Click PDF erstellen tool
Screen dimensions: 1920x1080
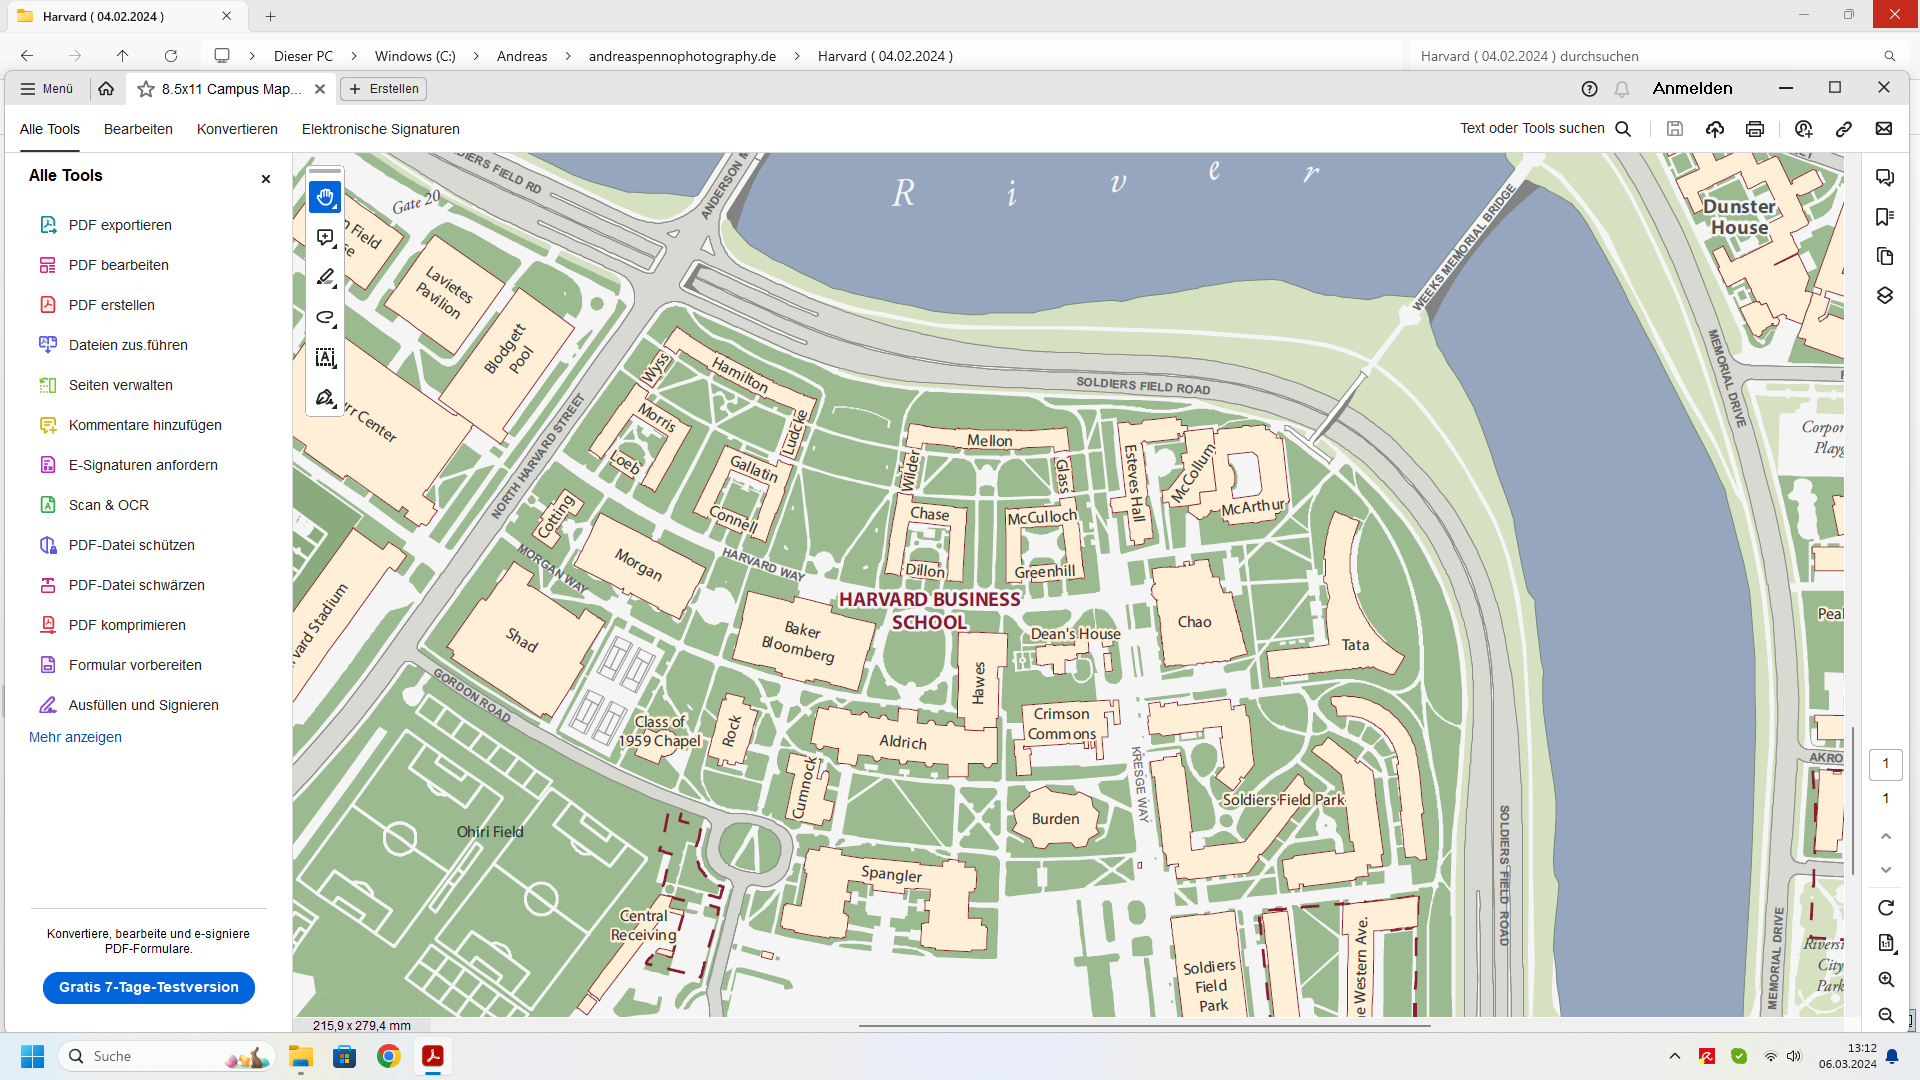[111, 305]
